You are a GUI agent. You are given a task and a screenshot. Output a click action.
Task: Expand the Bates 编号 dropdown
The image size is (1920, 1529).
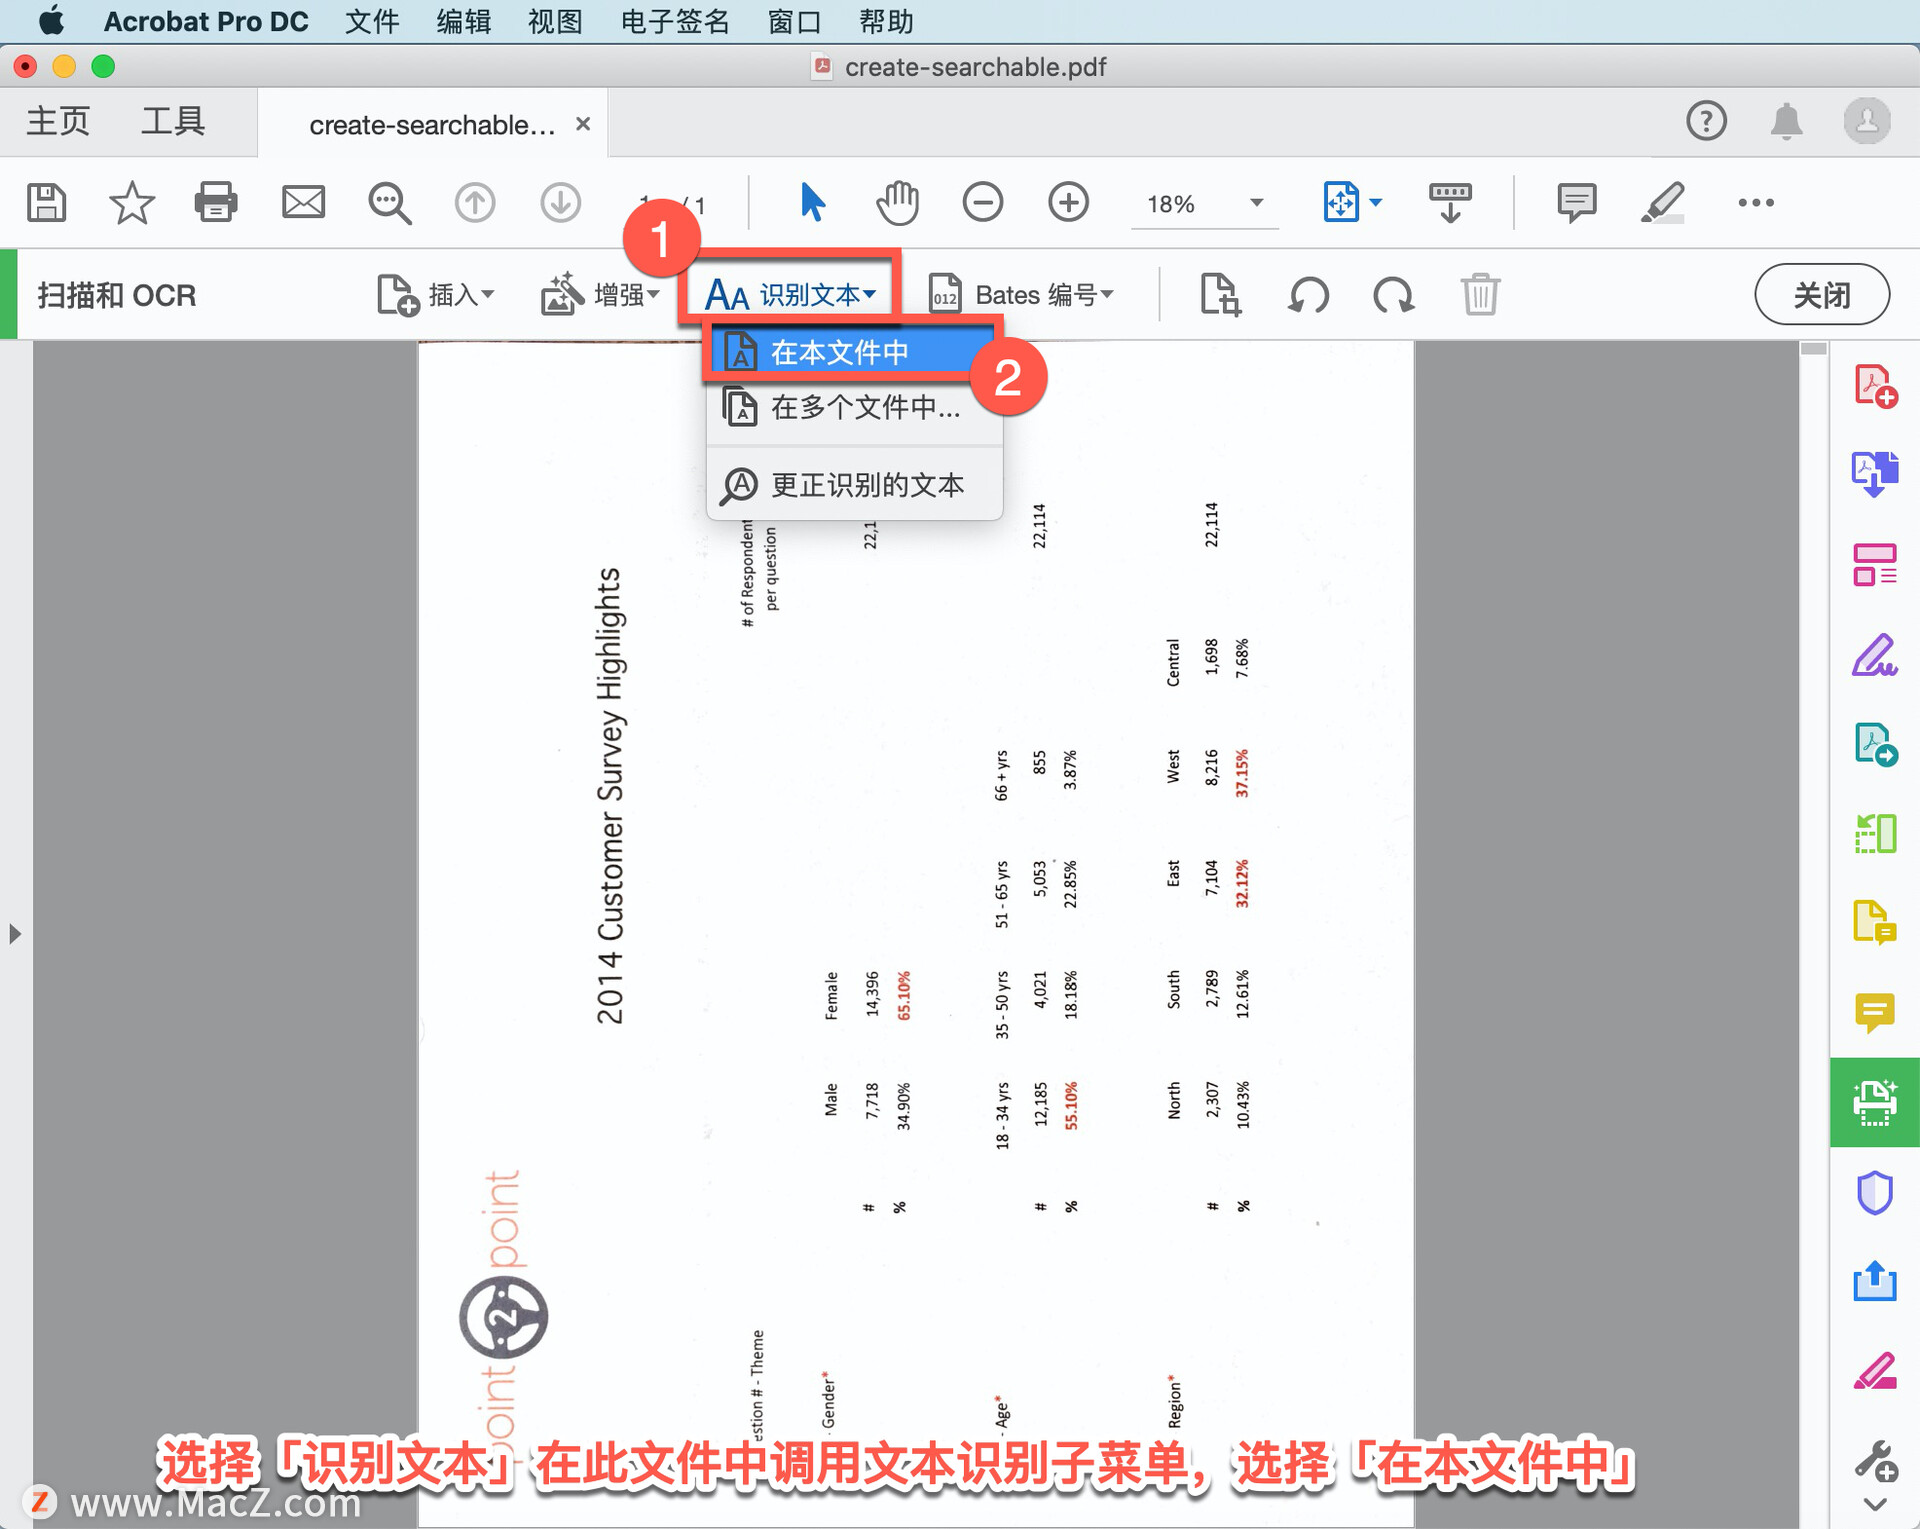(1020, 295)
